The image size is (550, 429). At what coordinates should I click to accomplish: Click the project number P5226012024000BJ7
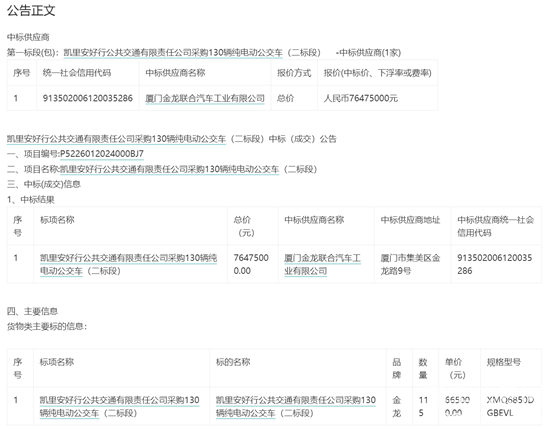click(x=102, y=154)
